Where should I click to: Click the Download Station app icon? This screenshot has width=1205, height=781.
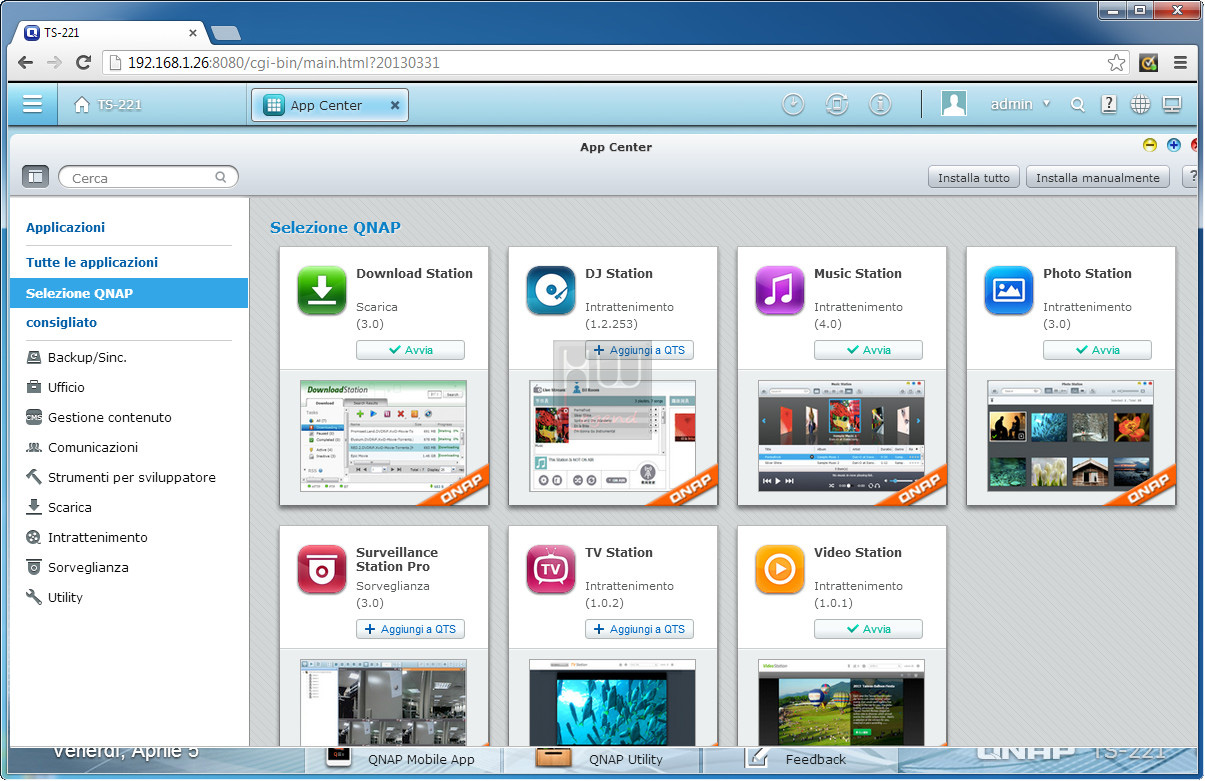tap(322, 291)
